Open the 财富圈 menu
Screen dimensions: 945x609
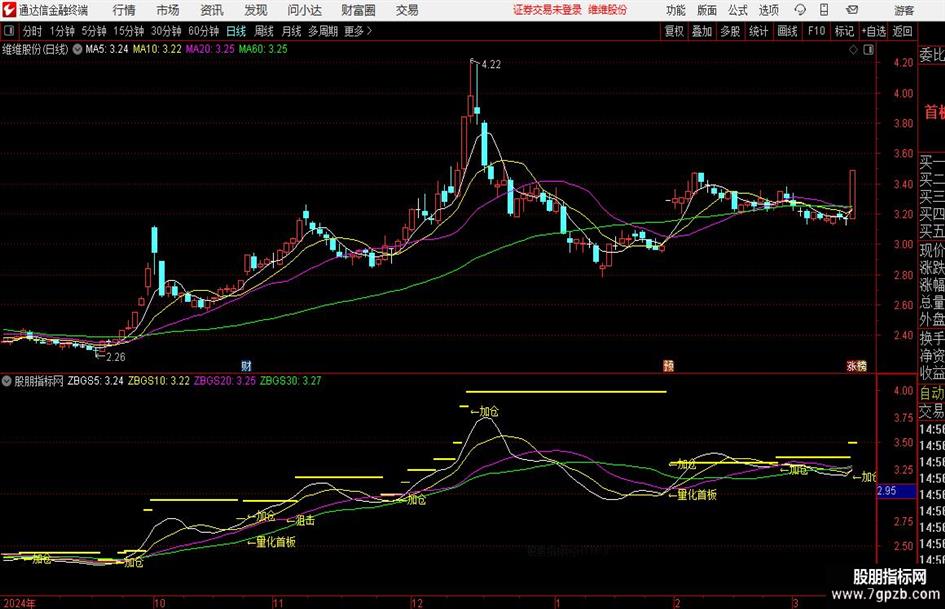click(x=358, y=10)
